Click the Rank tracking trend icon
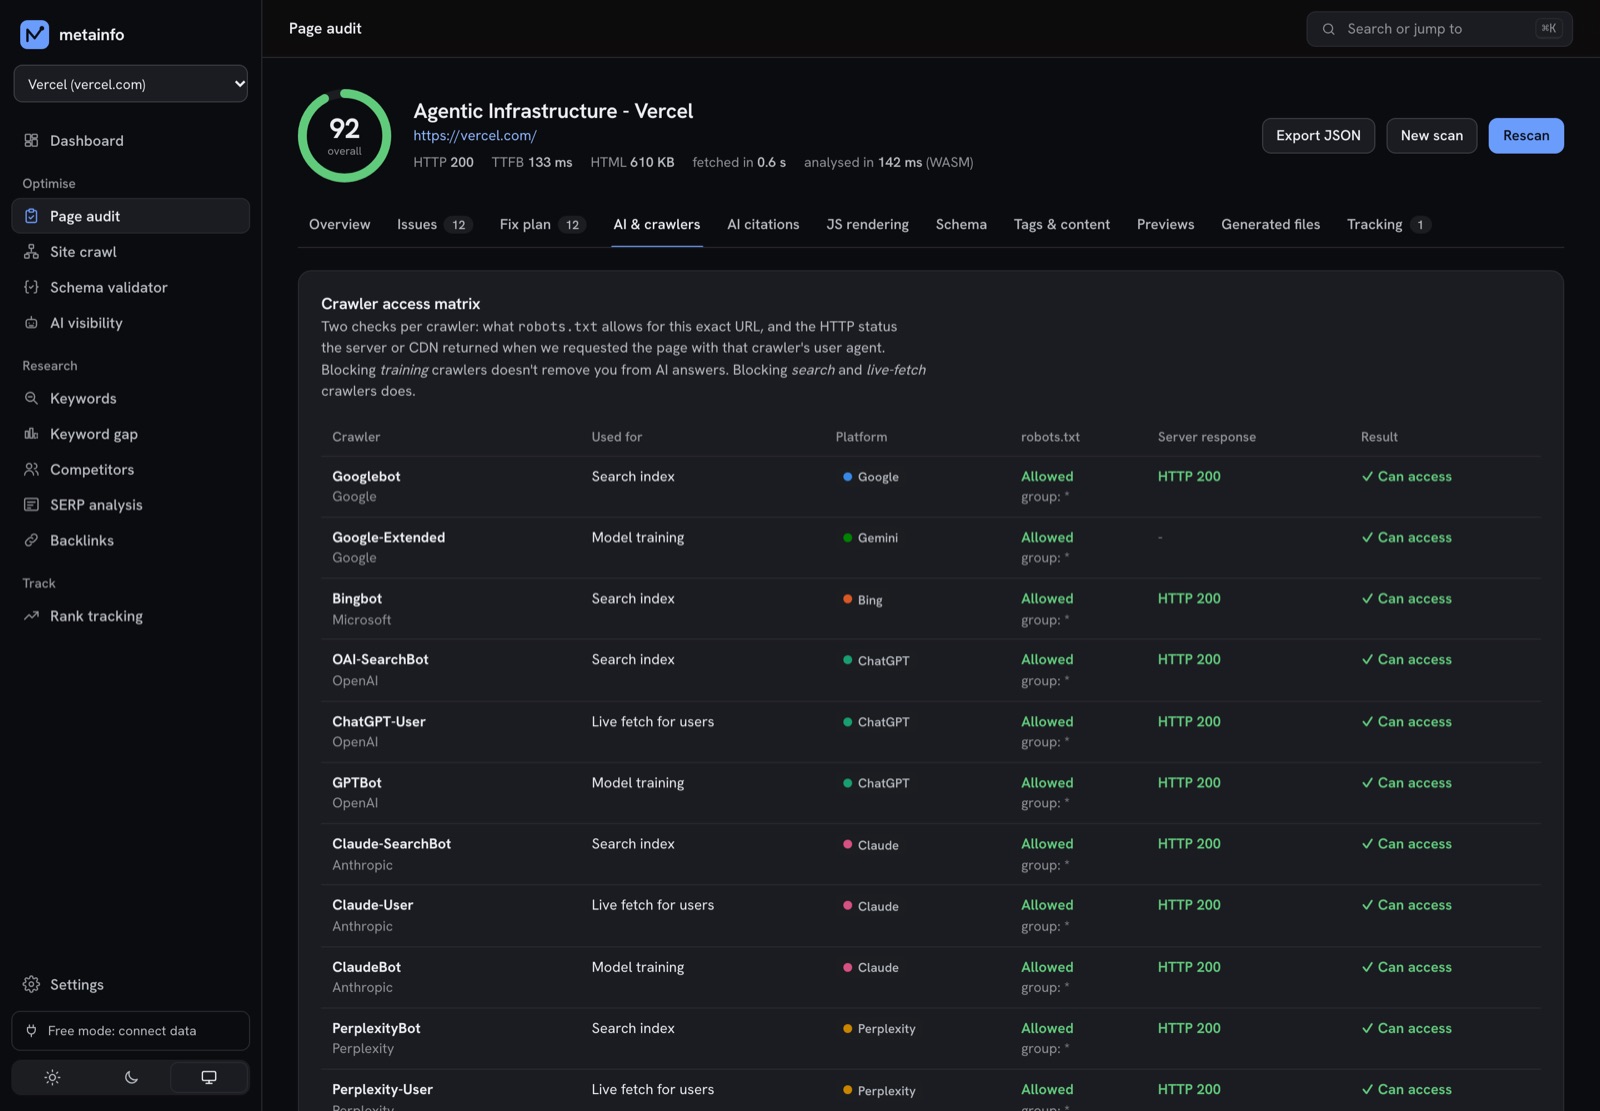This screenshot has width=1600, height=1111. 31,616
